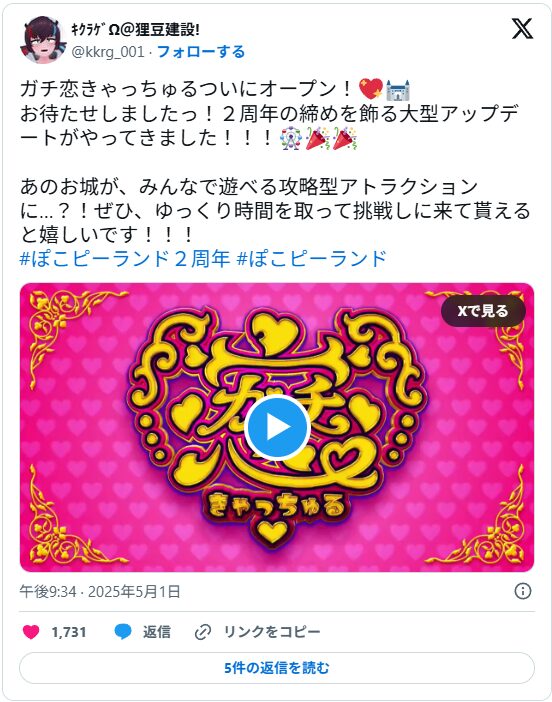552x702 pixels.
Task: Open the キクラゲΩ@狸豆建設! display name
Action: tap(136, 30)
